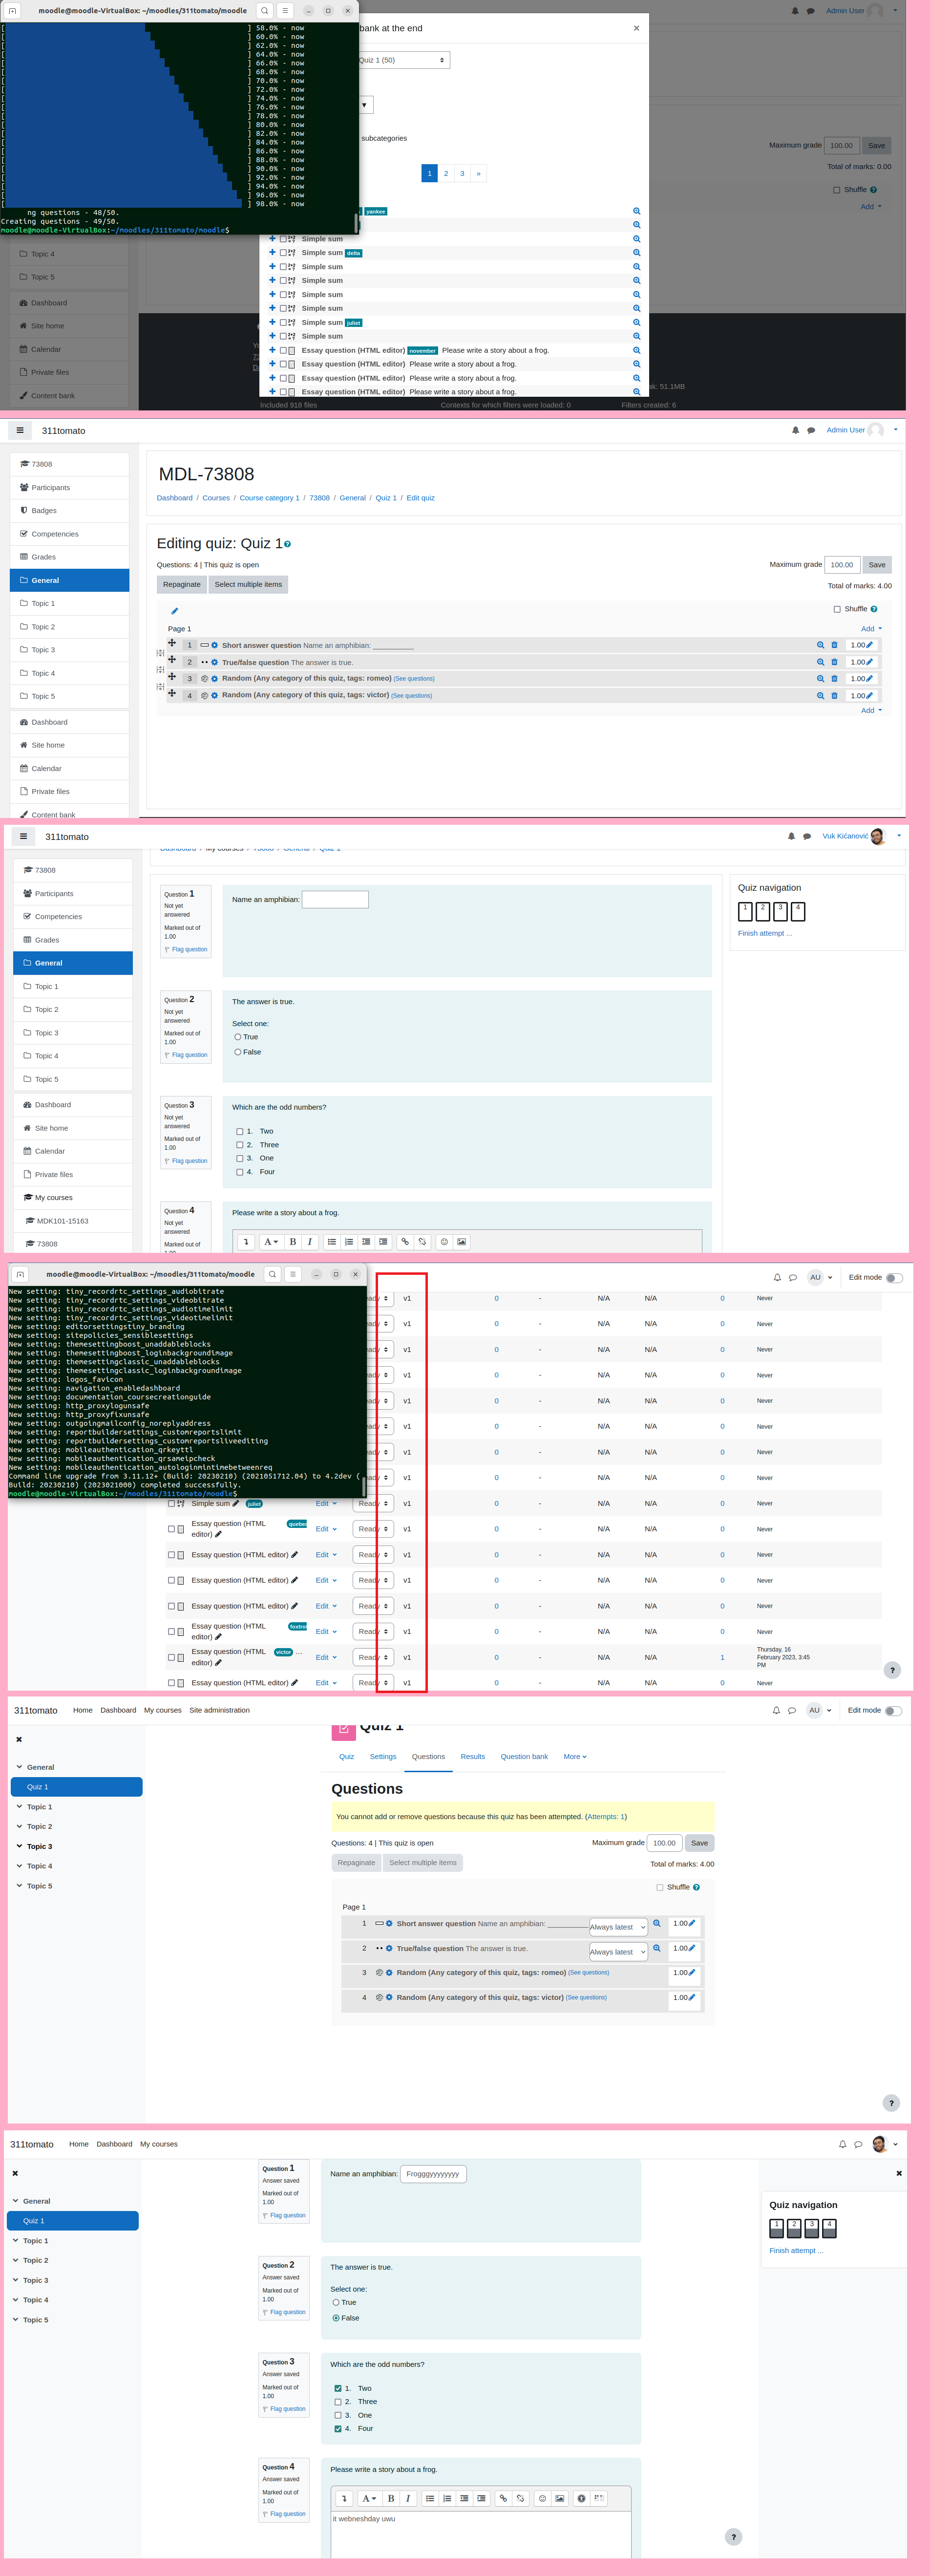The image size is (930, 2576).
Task: Click Italic in unanswered attempt's essay editor
Action: pos(310,1241)
